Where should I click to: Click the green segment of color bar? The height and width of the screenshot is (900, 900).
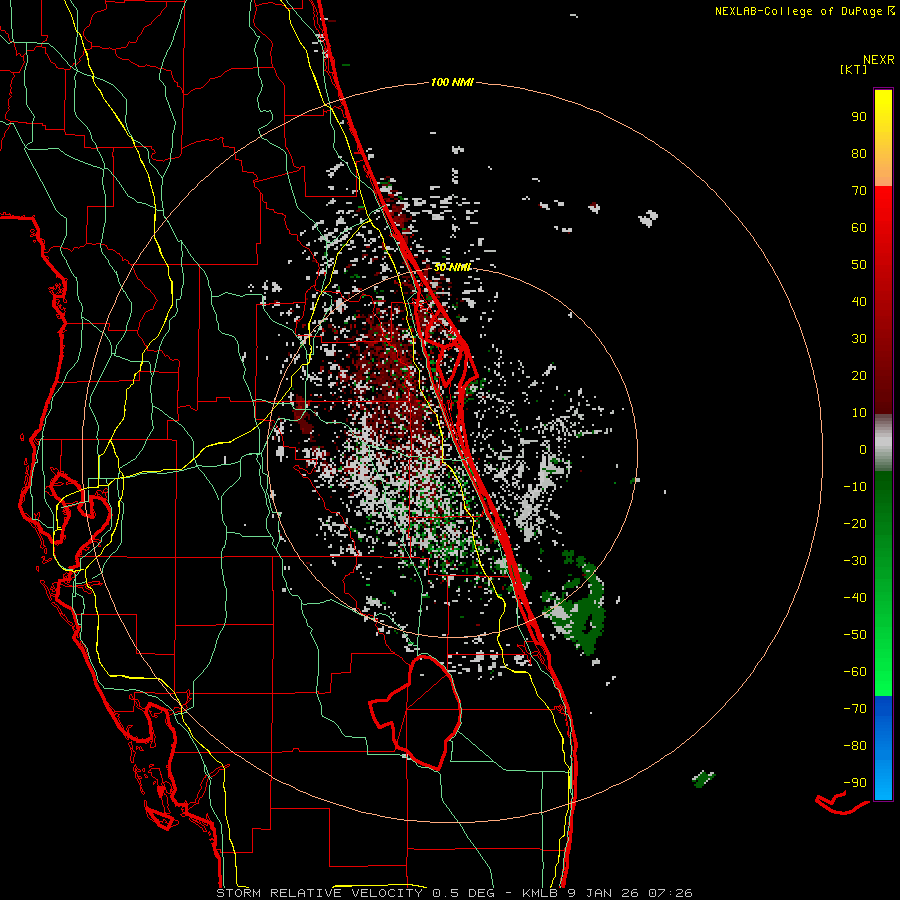pyautogui.click(x=883, y=583)
